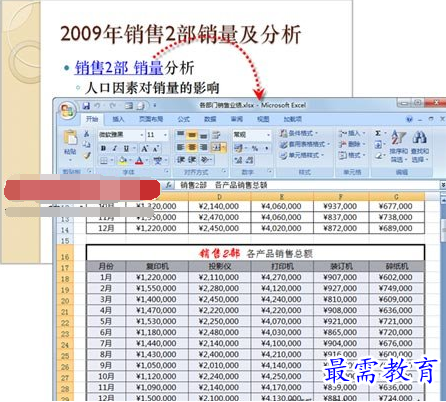Viewport: 446px width, 402px height.
Task: Toggle Bold formatting
Action: point(104,148)
